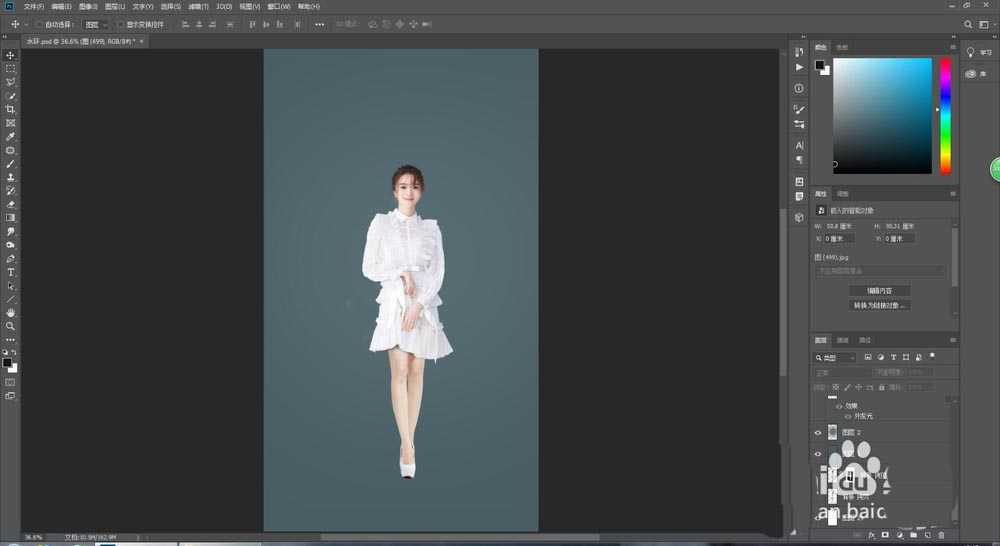Hide the 图层 2 layer via eye icon
This screenshot has height=546, width=1000.
coord(818,432)
